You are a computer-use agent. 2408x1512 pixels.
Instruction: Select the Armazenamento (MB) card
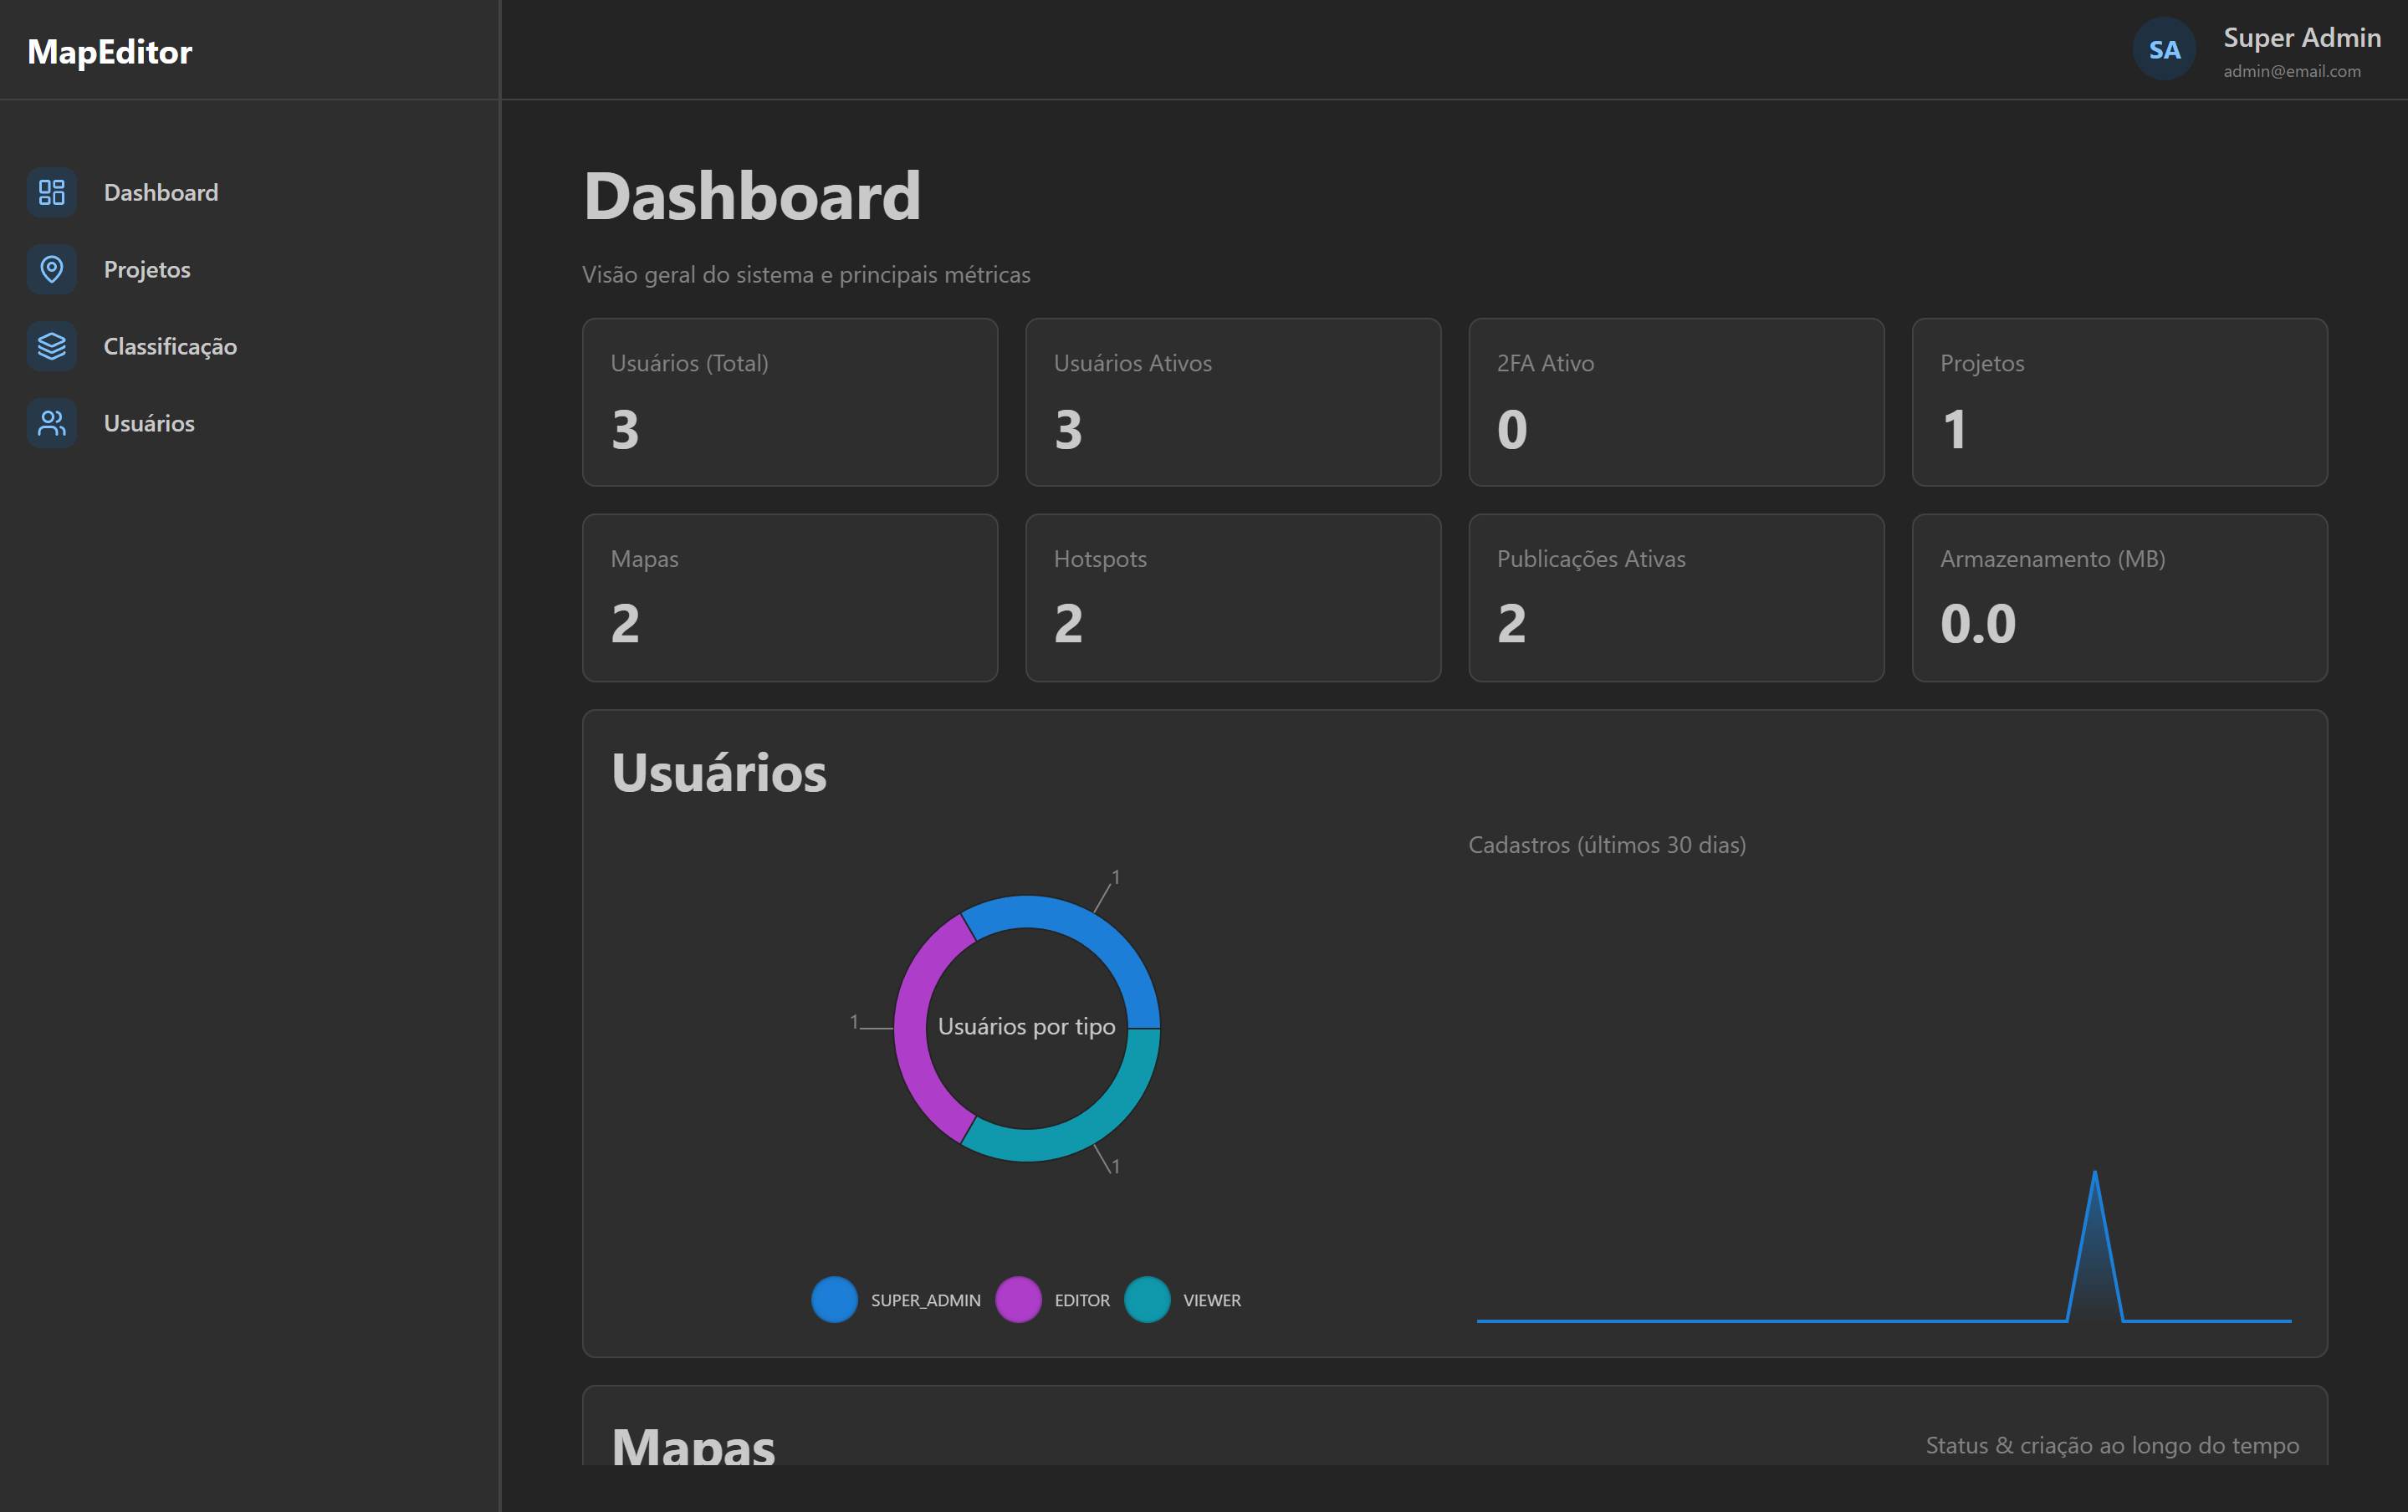[x=2119, y=598]
